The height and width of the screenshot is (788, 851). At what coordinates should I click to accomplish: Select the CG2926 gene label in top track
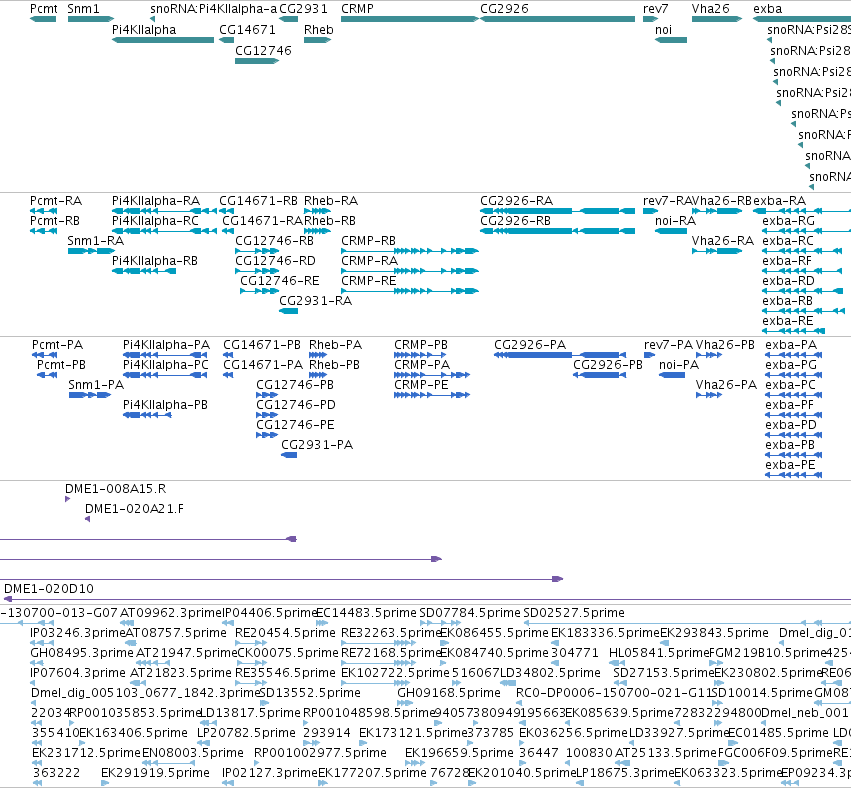pyautogui.click(x=504, y=9)
